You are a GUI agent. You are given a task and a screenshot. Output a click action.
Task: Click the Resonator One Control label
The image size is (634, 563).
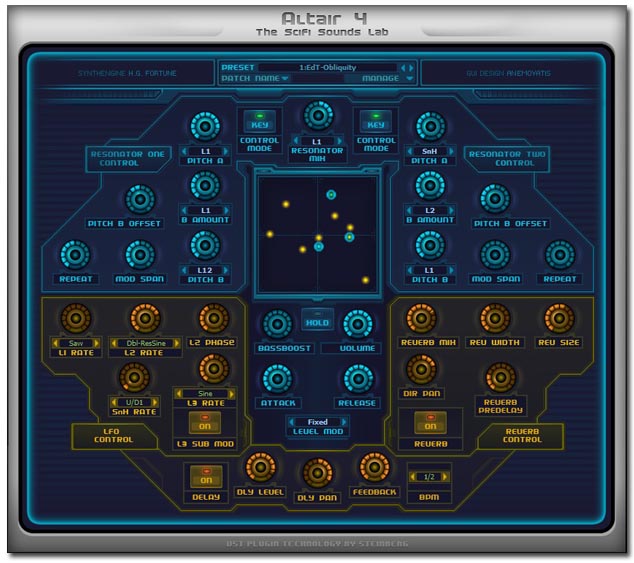point(128,159)
